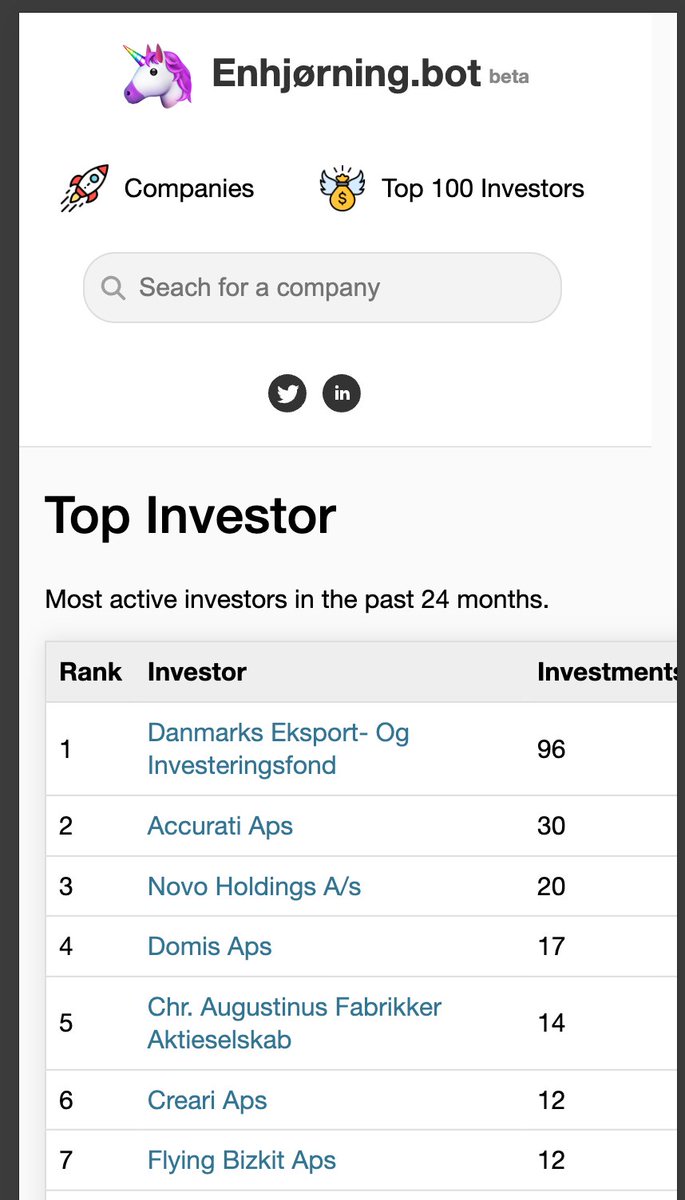
Task: Open Accurati Aps investor link
Action: pyautogui.click(x=220, y=826)
